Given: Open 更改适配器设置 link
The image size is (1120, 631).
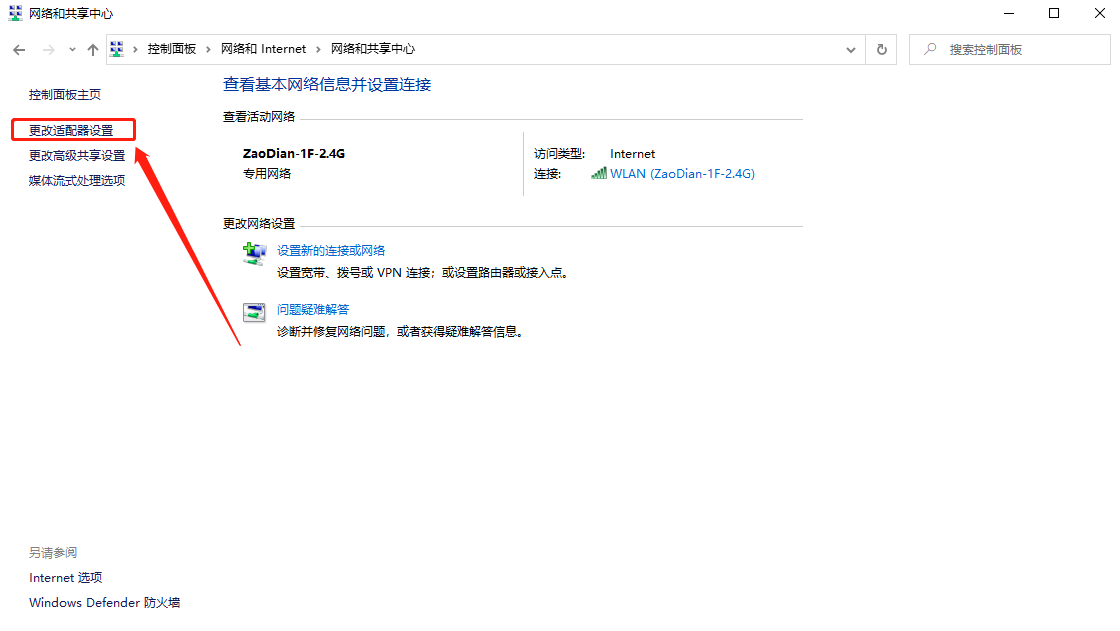Looking at the screenshot, I should (71, 130).
